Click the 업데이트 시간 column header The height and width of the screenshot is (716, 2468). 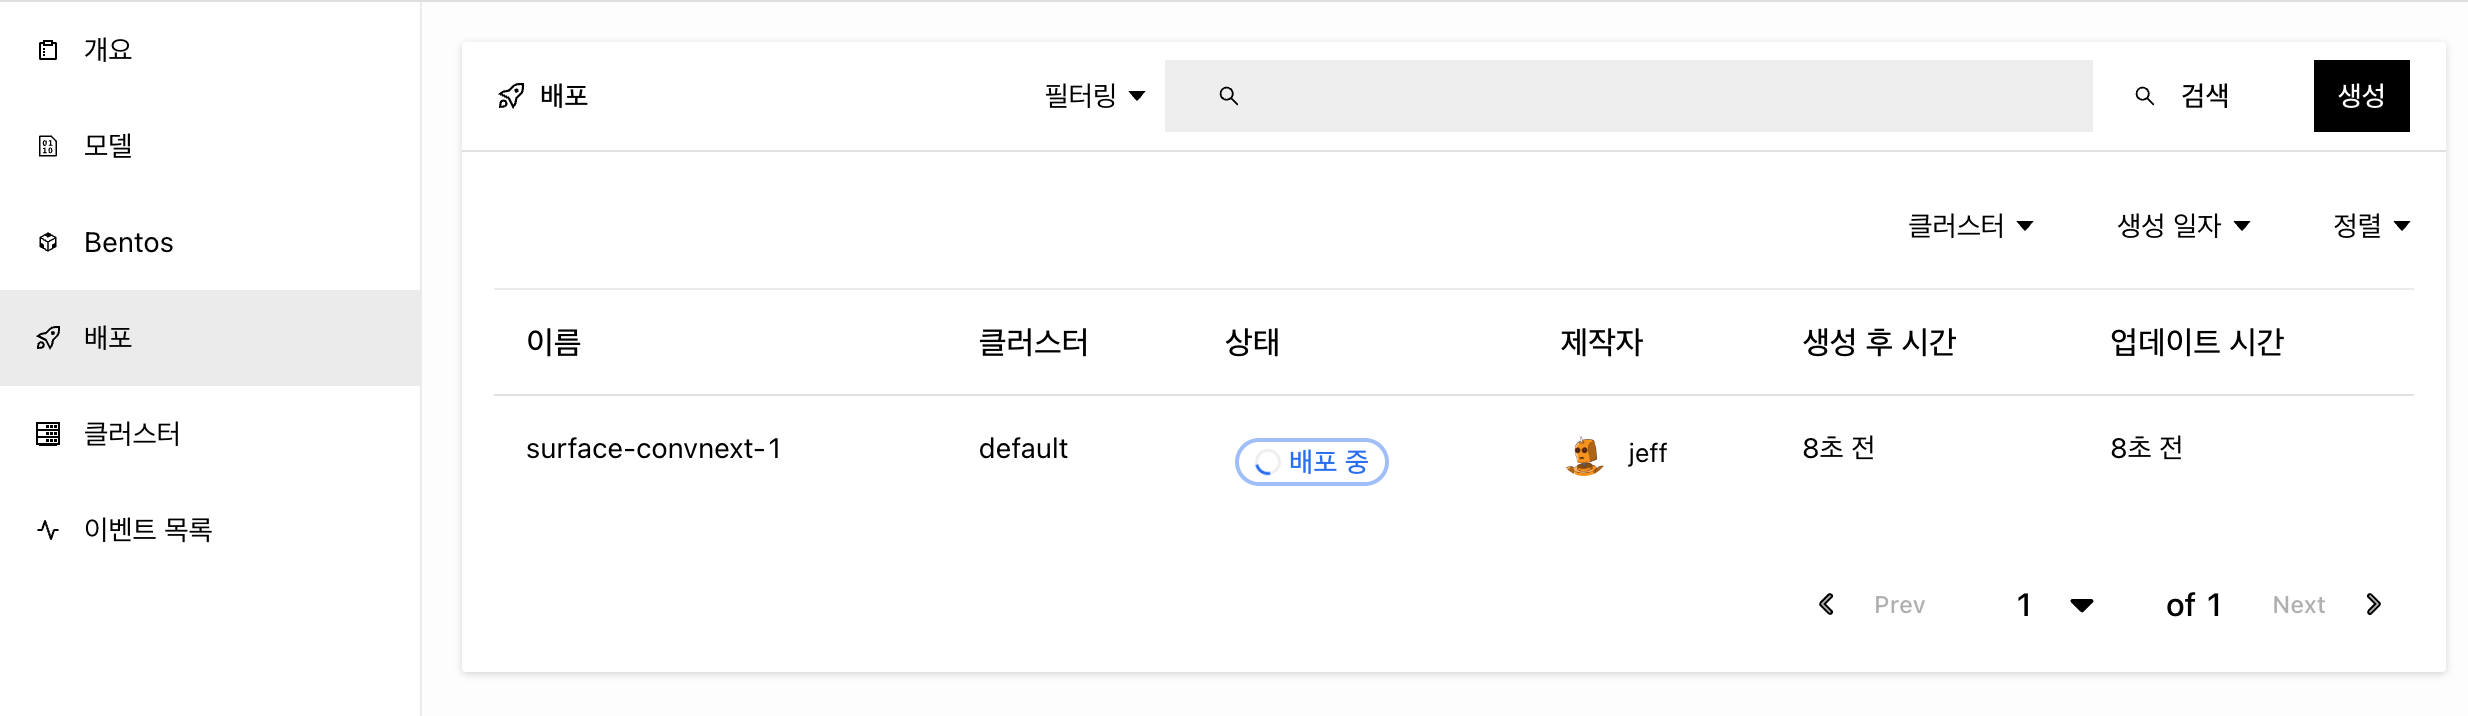pos(2197,343)
